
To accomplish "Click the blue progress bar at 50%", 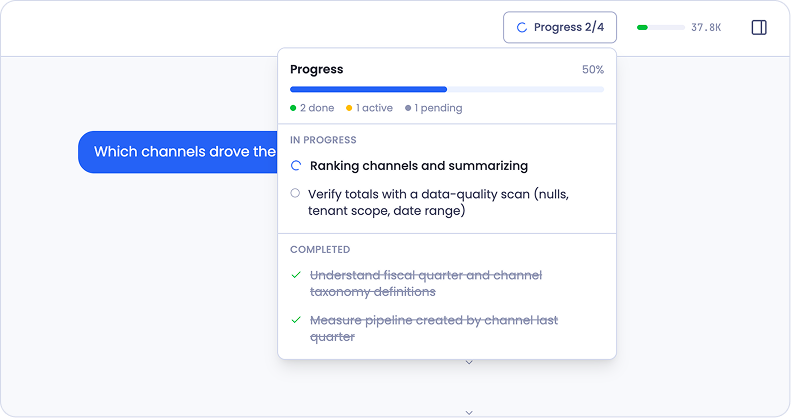I will [447, 89].
